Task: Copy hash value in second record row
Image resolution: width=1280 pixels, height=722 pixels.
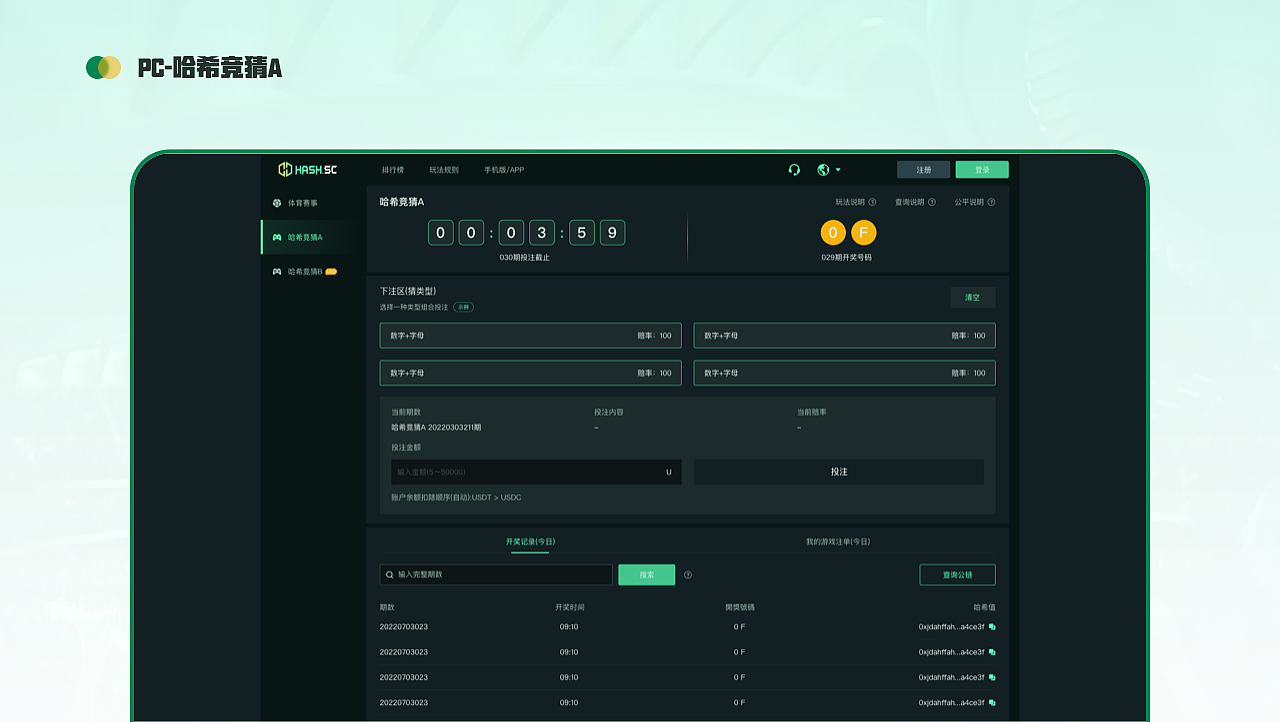Action: (x=992, y=652)
